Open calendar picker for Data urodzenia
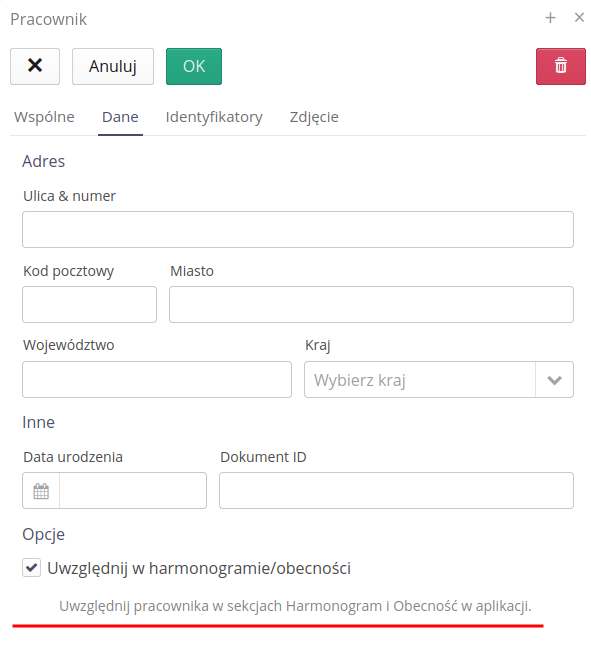 coord(41,491)
